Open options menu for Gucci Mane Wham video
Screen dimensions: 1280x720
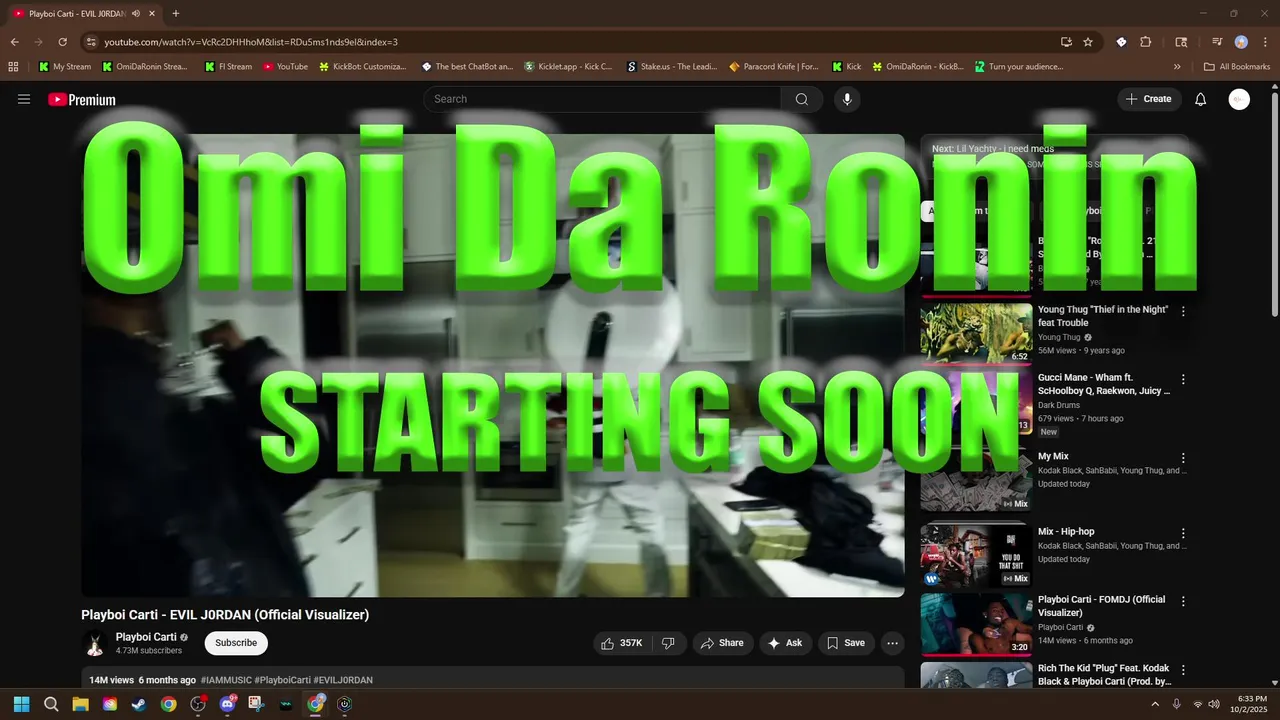tap(1183, 380)
